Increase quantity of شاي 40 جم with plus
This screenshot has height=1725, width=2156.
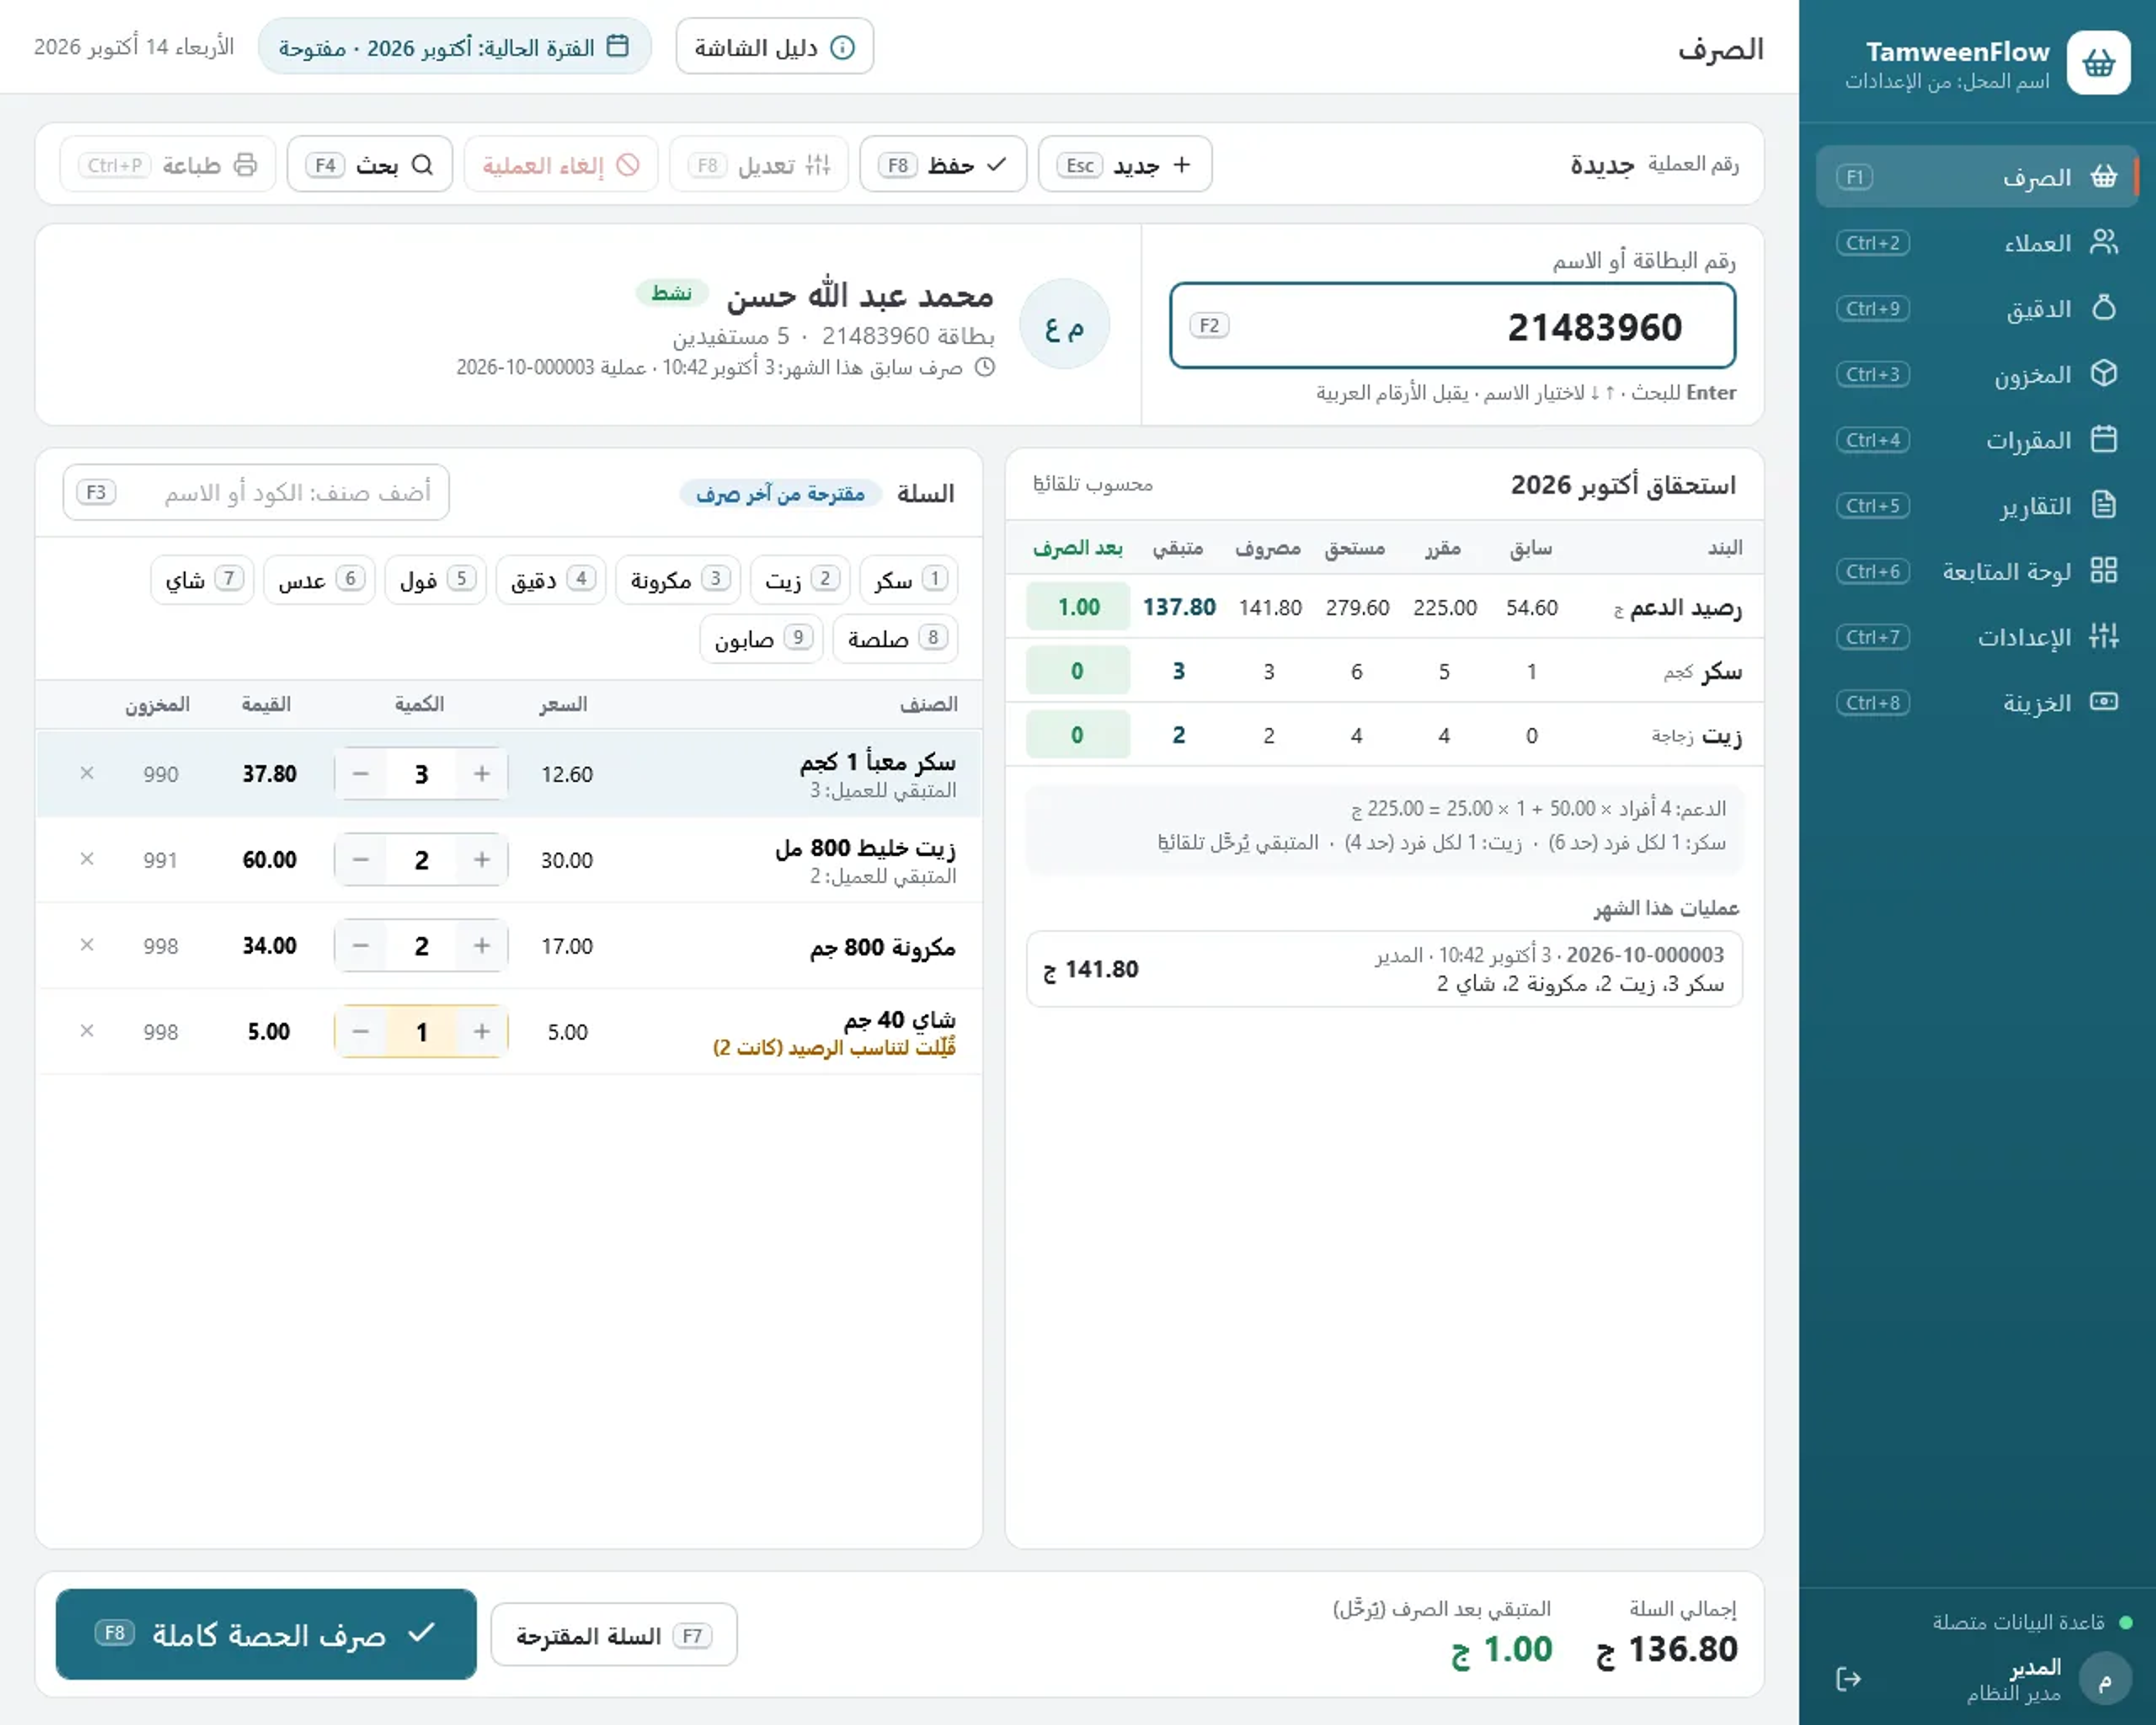tap(481, 1032)
